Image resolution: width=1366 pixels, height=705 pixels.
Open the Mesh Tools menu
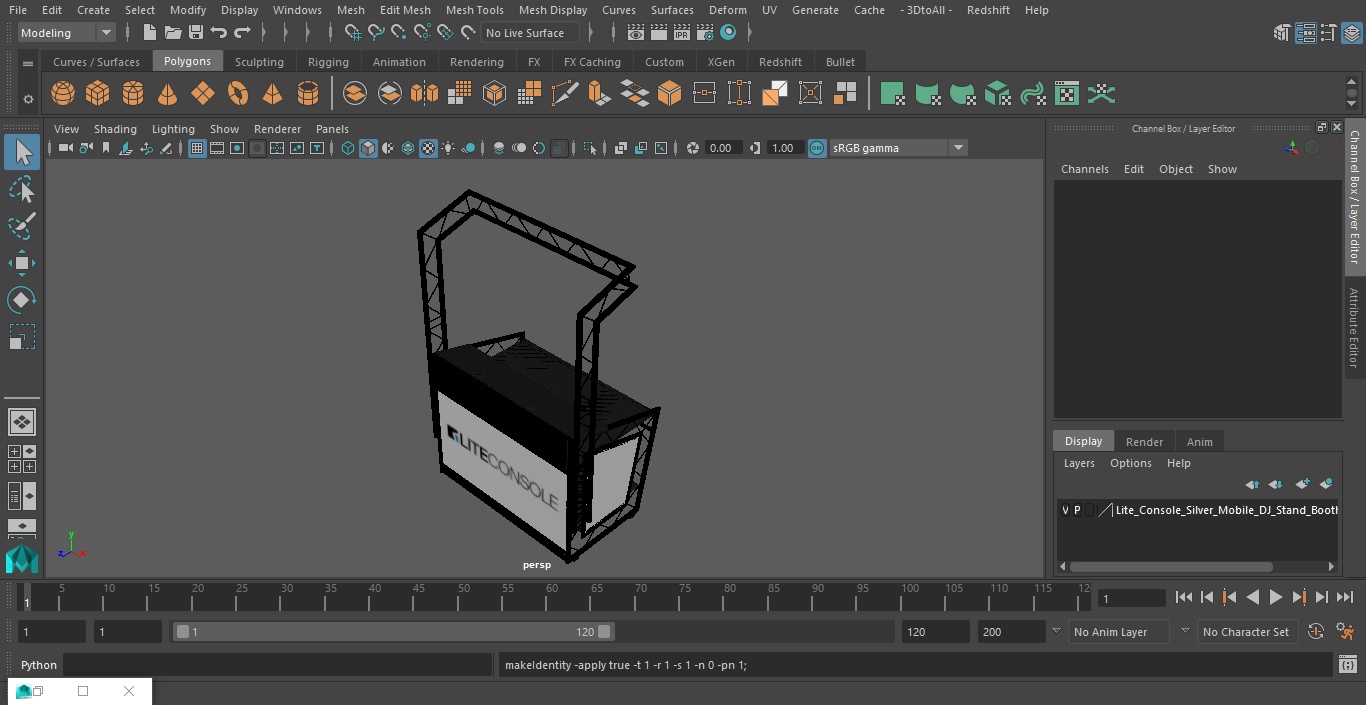pos(474,10)
